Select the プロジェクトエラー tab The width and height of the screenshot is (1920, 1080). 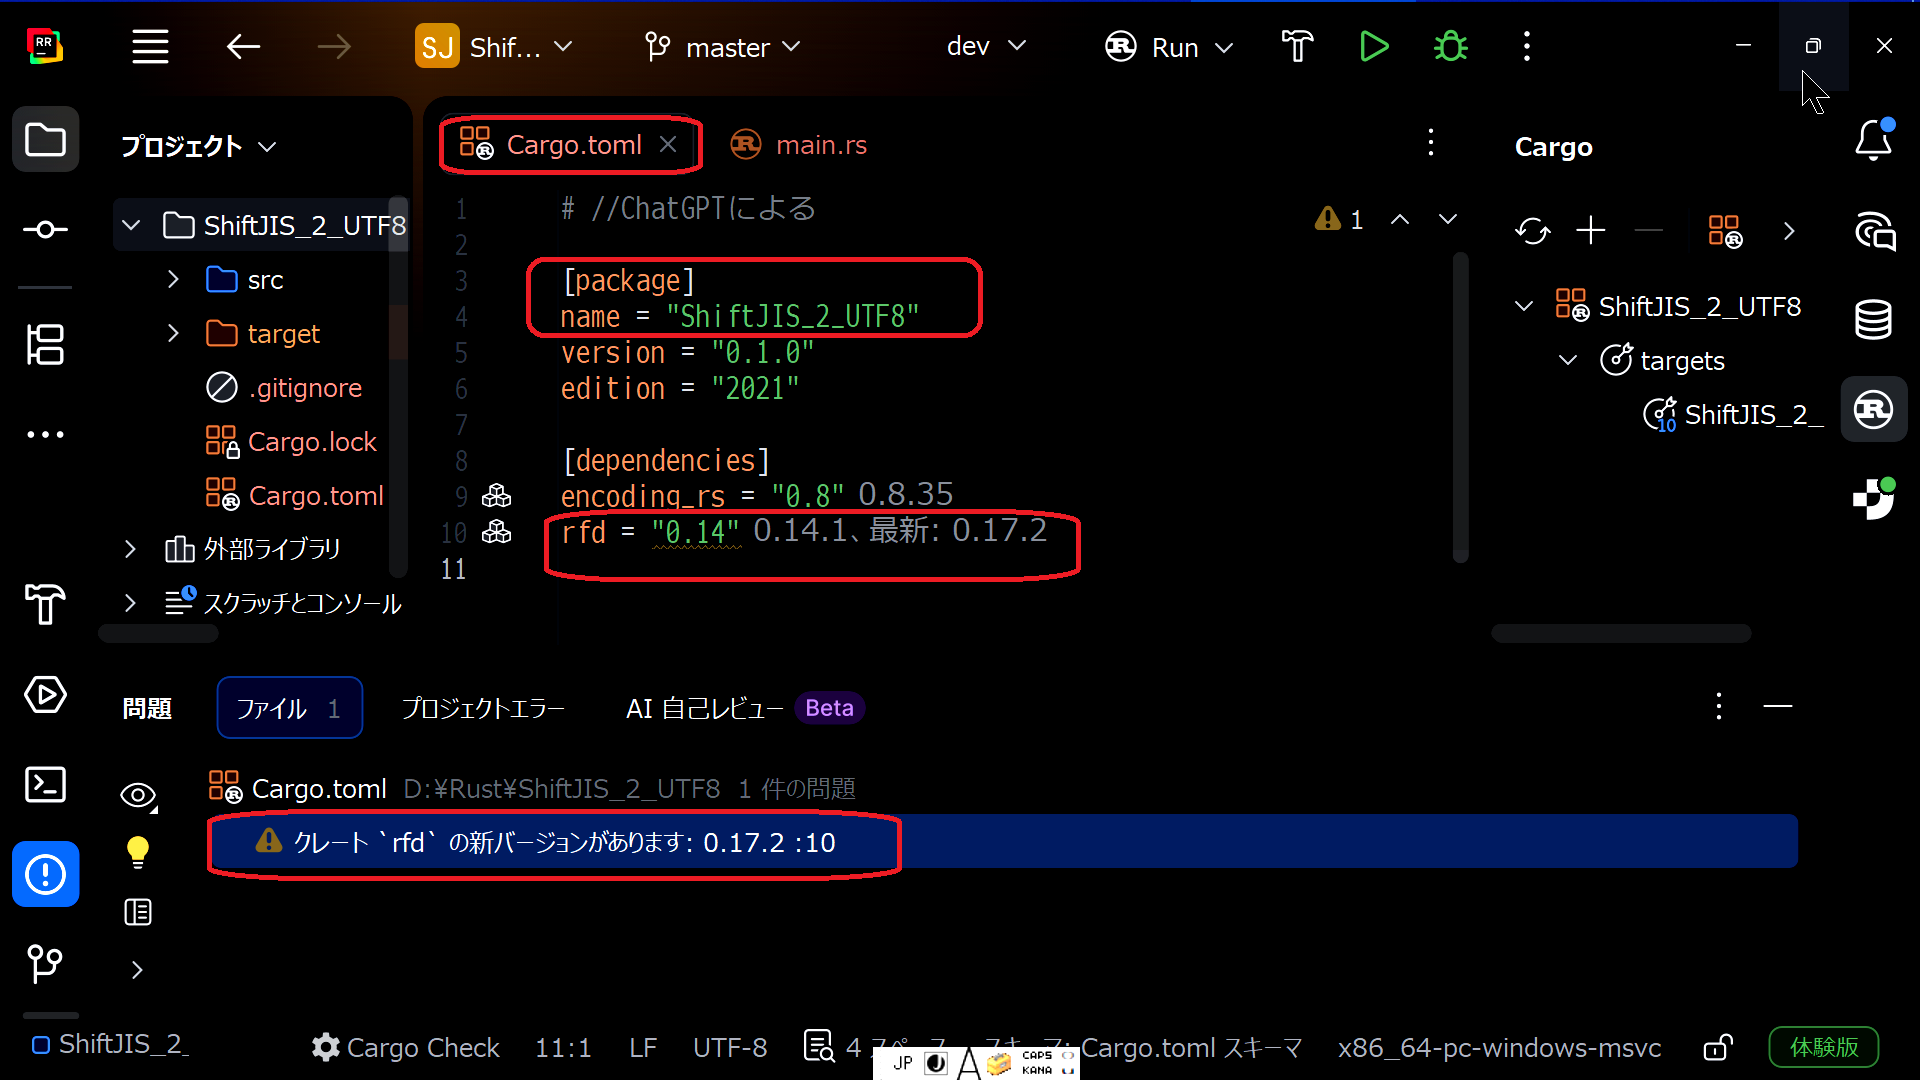click(483, 709)
